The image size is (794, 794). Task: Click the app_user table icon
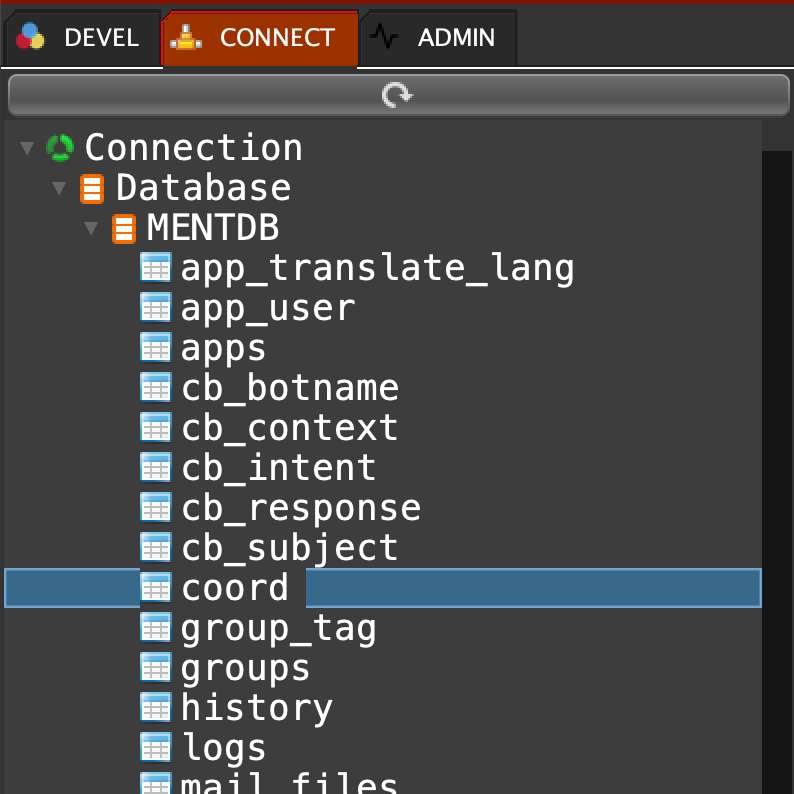click(155, 308)
